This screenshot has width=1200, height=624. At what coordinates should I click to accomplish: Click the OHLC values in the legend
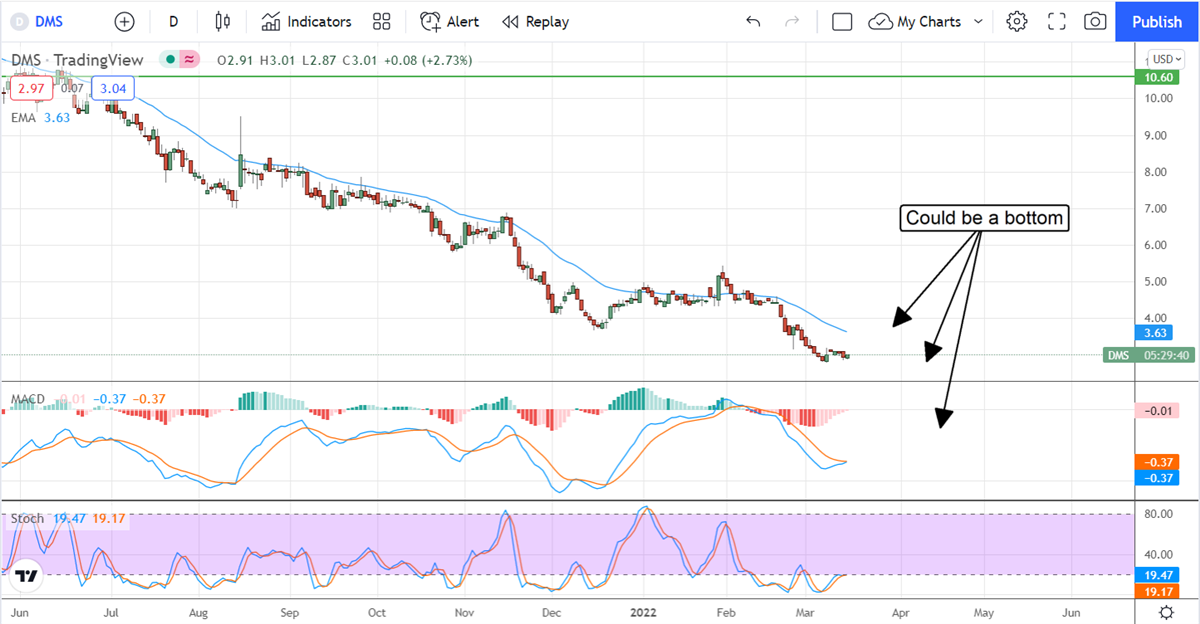click(345, 60)
